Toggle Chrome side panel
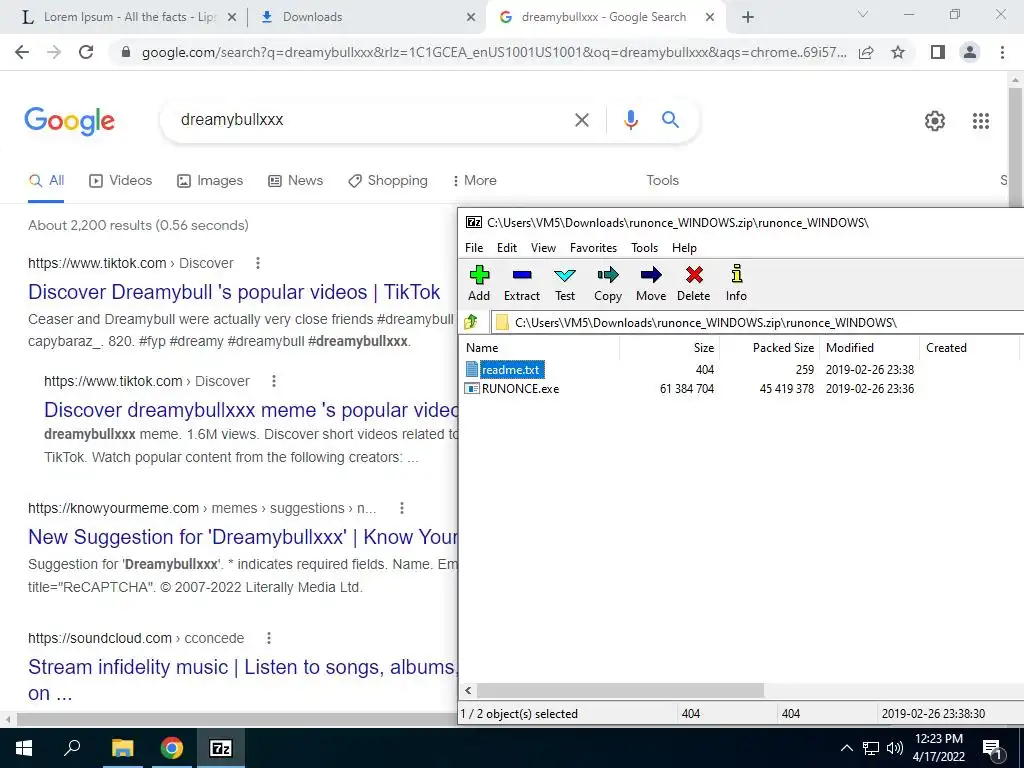1024x768 pixels. (x=938, y=52)
